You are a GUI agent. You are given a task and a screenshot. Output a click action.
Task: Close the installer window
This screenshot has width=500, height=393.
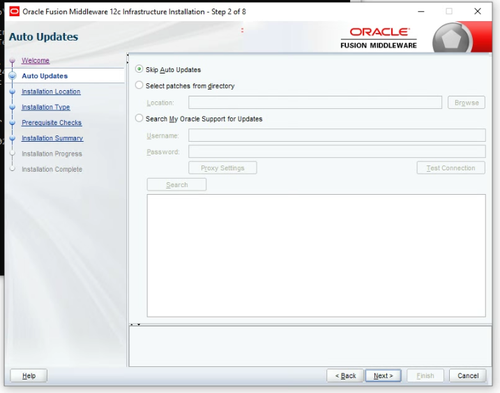click(477, 11)
